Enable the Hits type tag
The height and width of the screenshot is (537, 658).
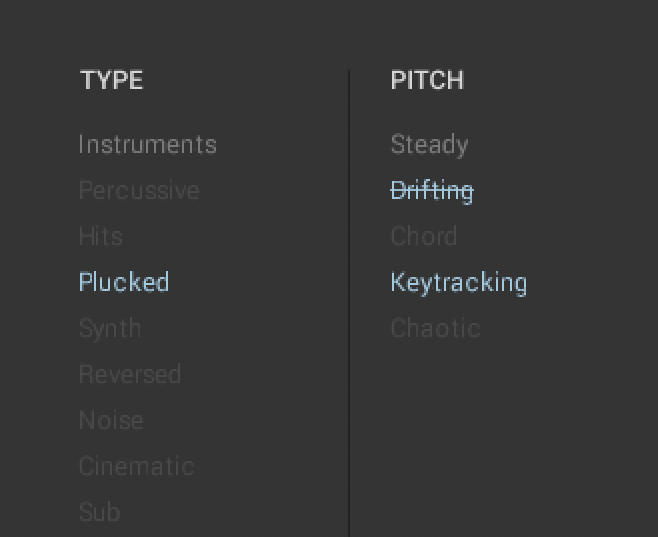[101, 237]
